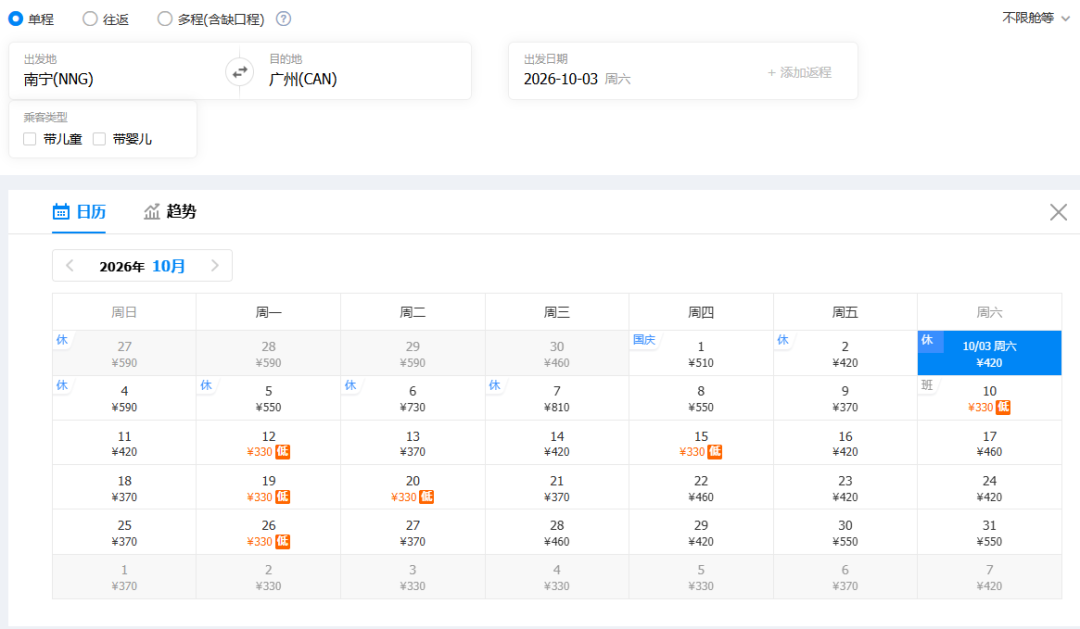
Task: Click the multi-trip help question mark icon
Action: point(284,19)
